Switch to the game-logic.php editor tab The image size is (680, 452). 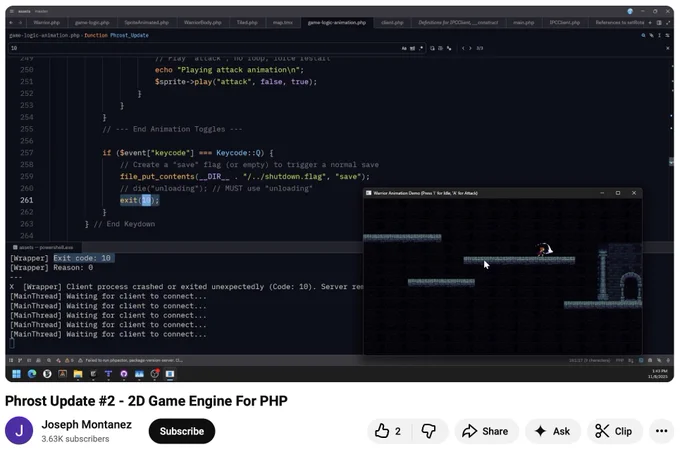[x=92, y=23]
